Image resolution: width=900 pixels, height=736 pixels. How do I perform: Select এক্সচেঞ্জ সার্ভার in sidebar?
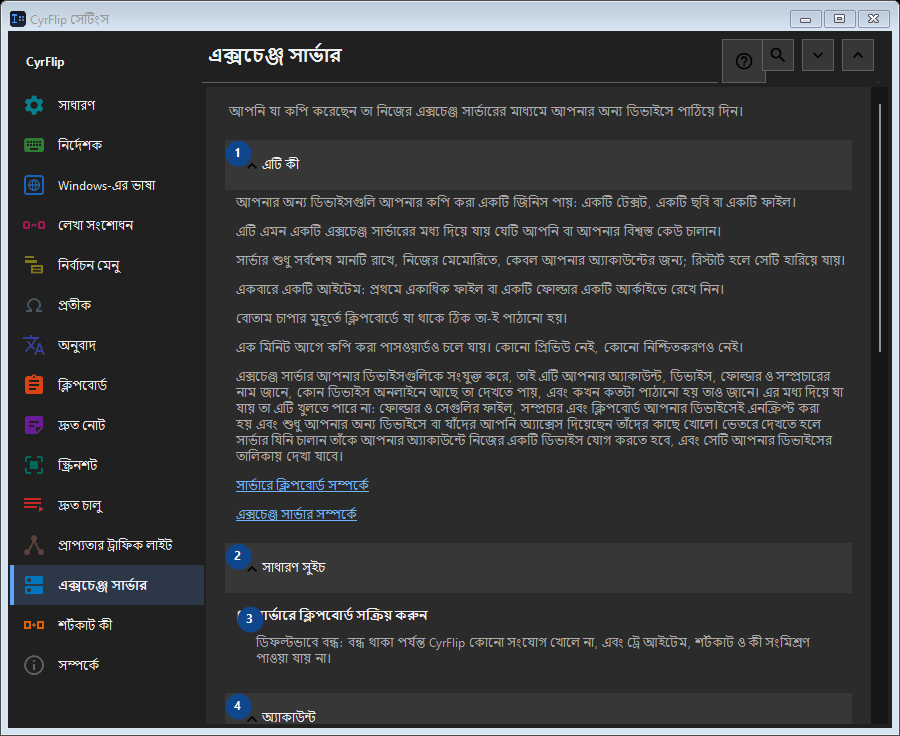(107, 585)
